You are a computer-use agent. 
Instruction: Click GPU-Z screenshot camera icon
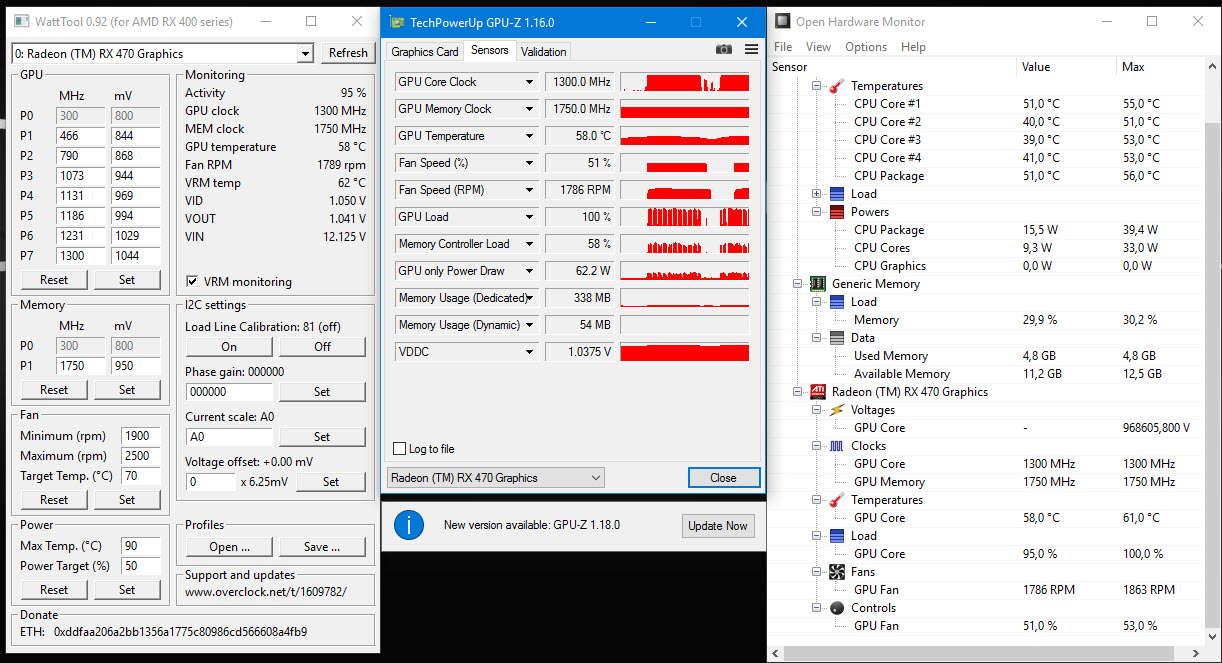724,50
